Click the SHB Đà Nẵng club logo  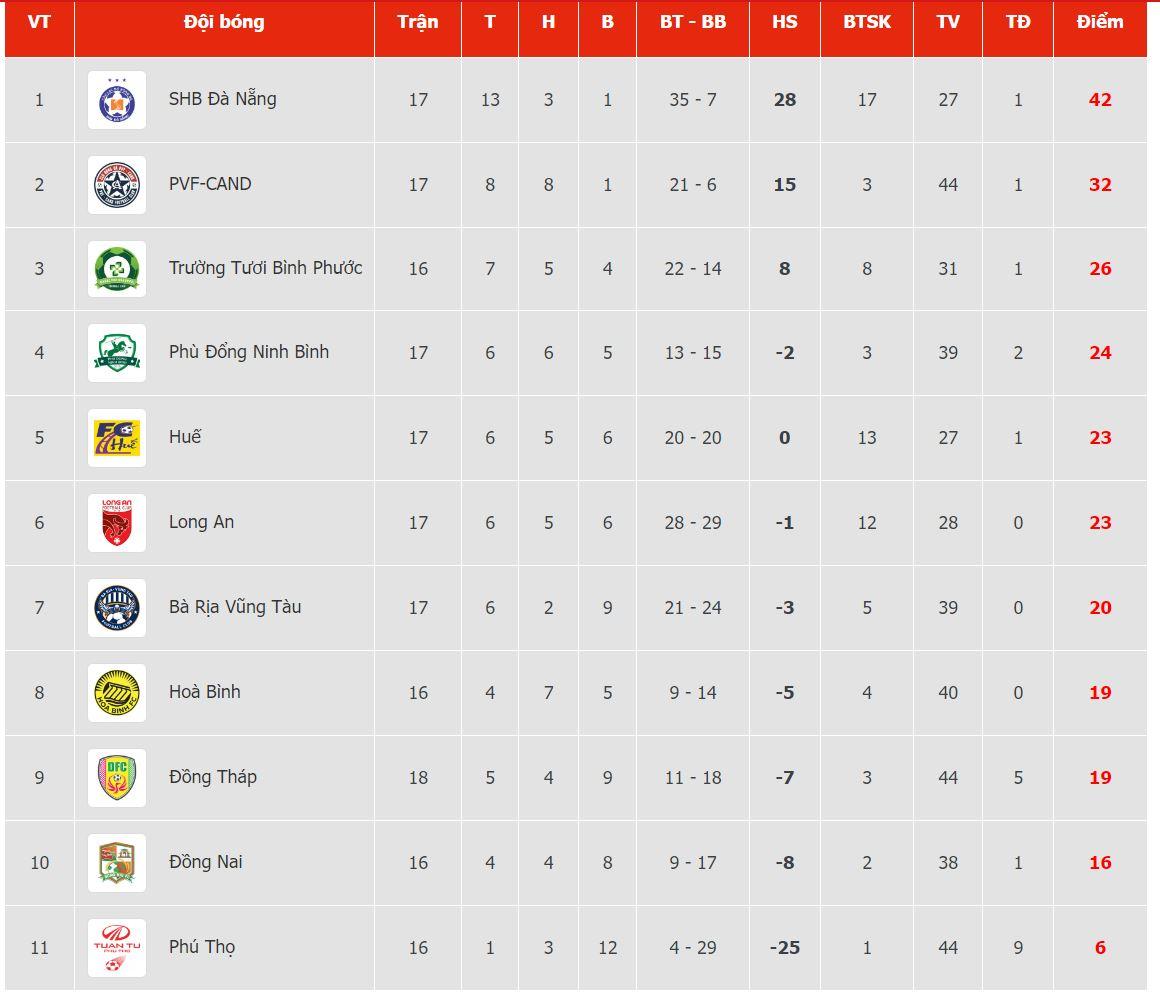pyautogui.click(x=117, y=100)
